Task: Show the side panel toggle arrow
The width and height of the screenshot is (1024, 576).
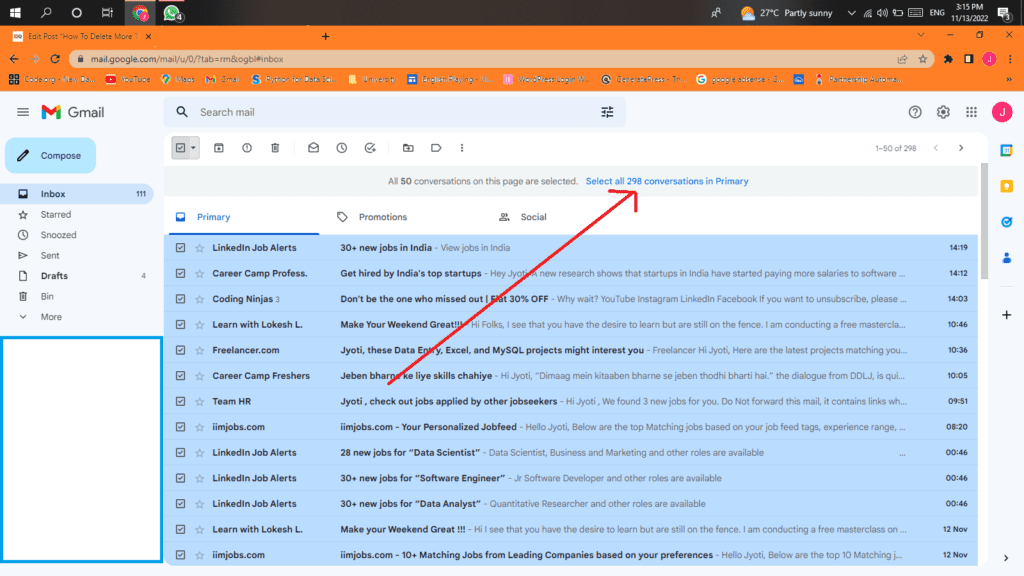Action: 1006,558
